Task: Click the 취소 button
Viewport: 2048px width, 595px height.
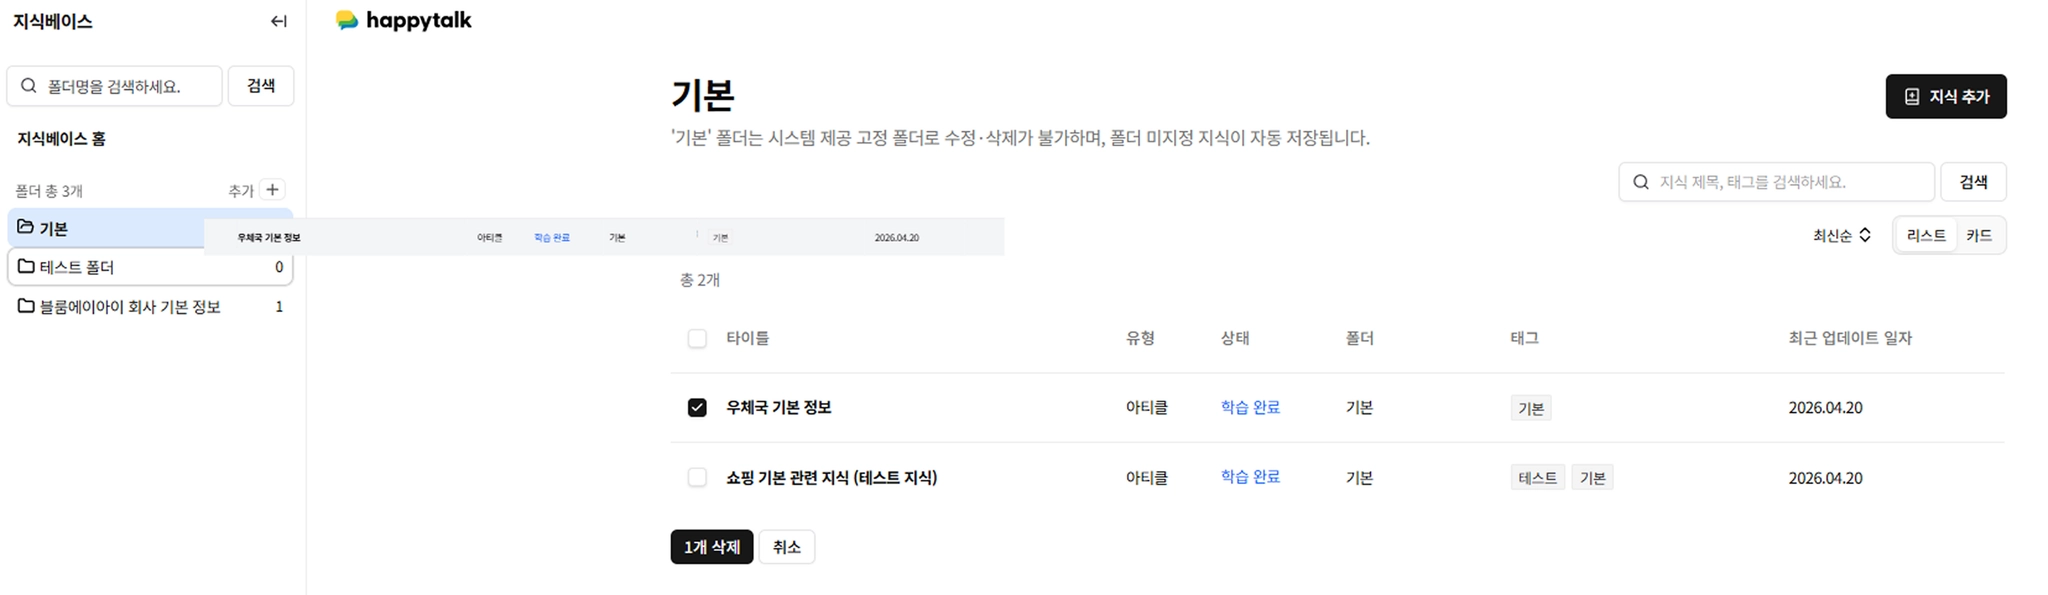Action: (787, 547)
